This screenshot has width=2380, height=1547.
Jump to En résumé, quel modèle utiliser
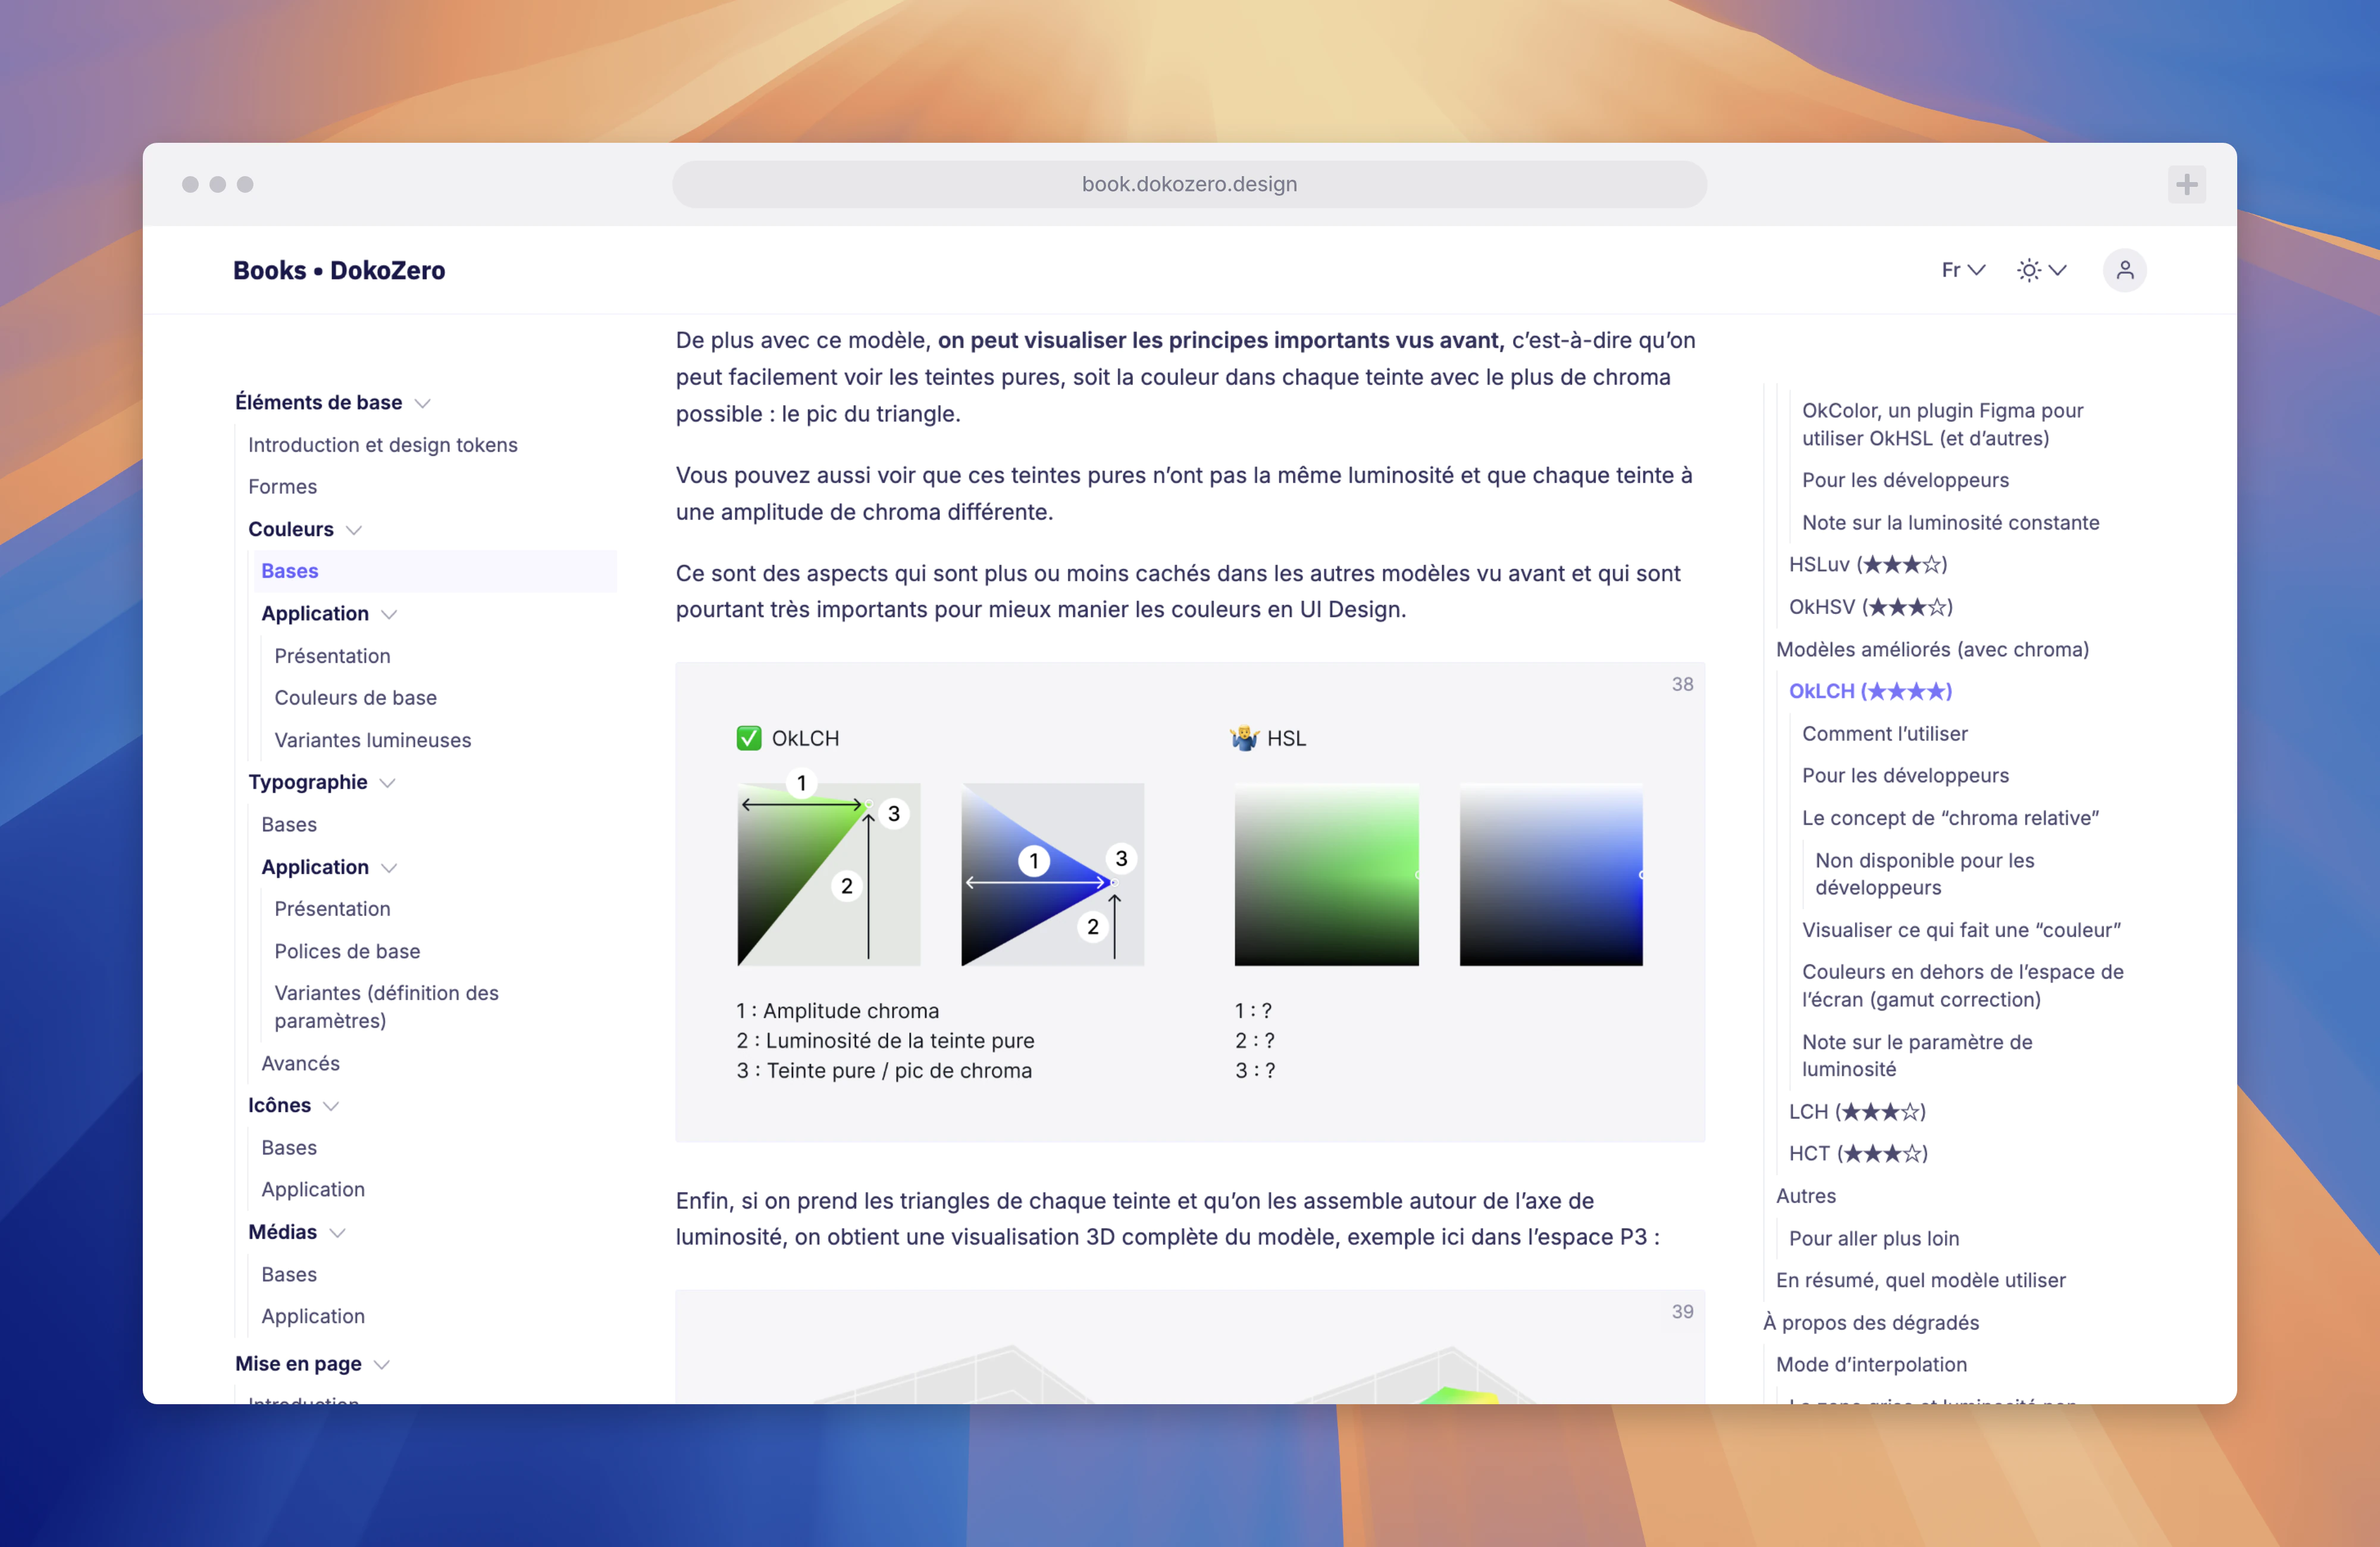(1921, 1281)
